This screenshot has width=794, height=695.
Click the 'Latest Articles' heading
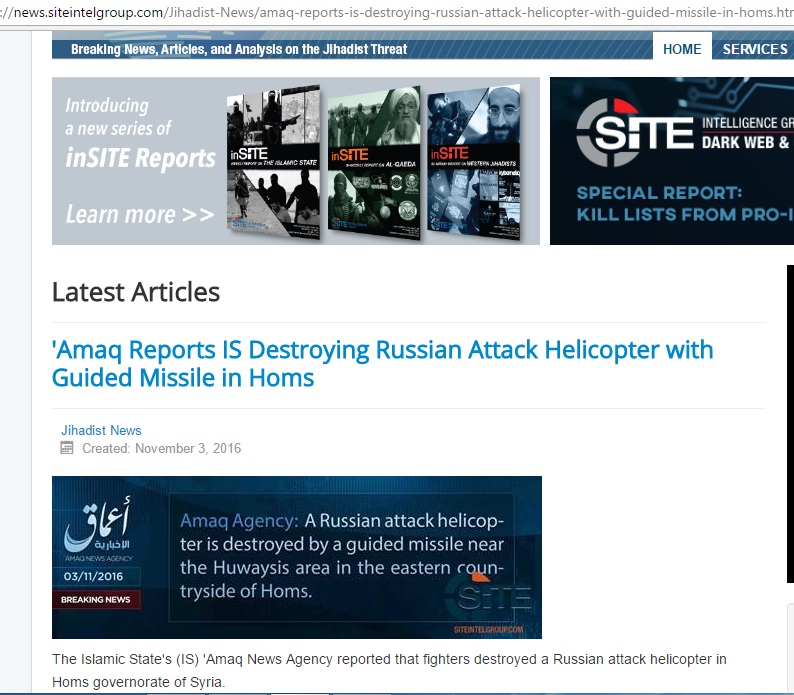tap(136, 292)
